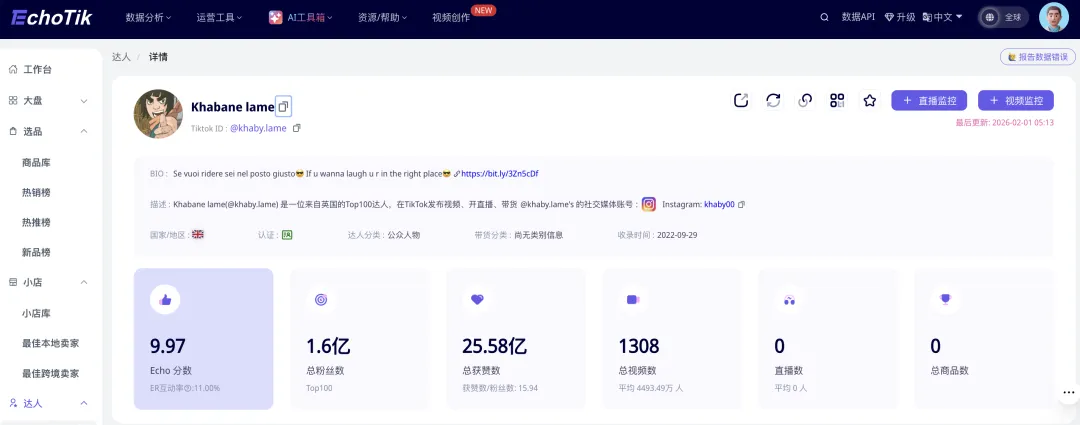Viewport: 1080px width, 425px height.
Task: Open 热销榜 in sidebar
Action: coord(36,193)
